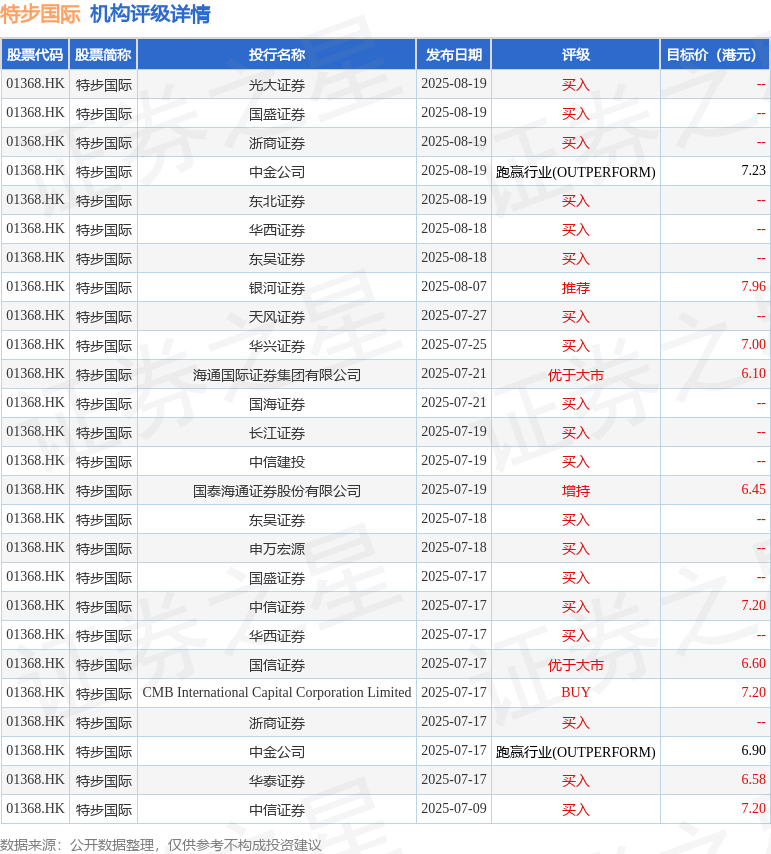Click the 光大证券 cell

point(277,85)
